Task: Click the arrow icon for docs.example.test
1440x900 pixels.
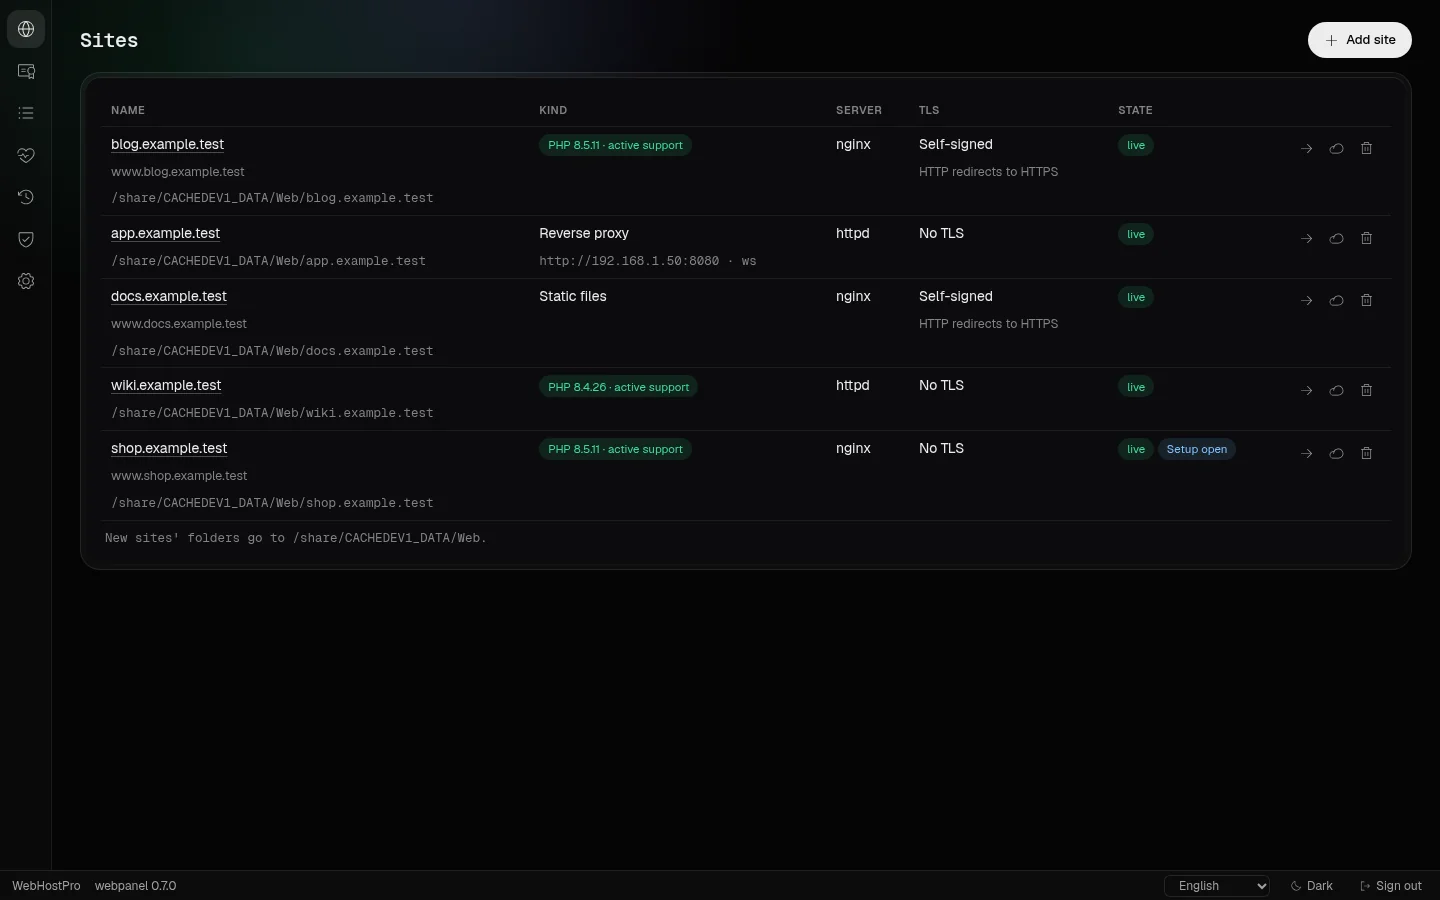Action: point(1306,300)
